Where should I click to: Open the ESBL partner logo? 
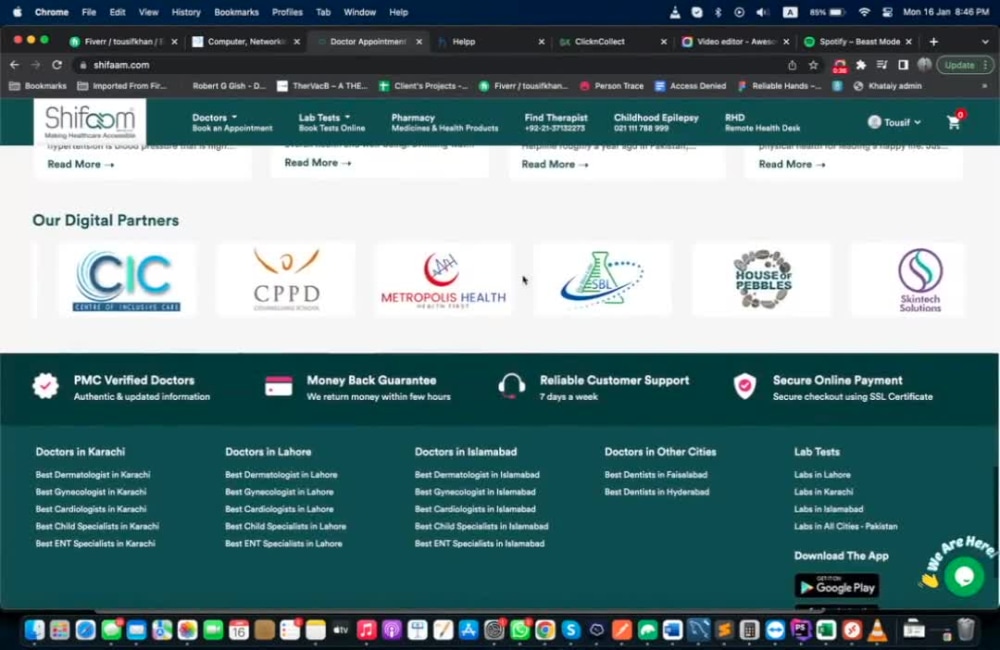[601, 280]
